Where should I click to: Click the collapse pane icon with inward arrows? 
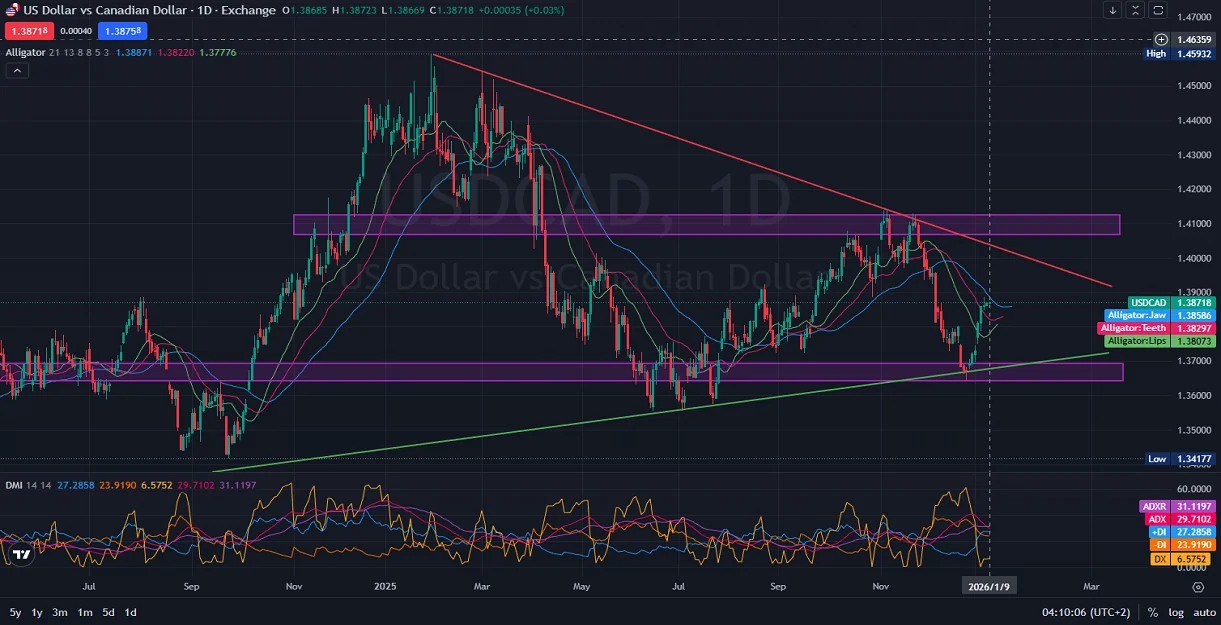coord(1135,10)
